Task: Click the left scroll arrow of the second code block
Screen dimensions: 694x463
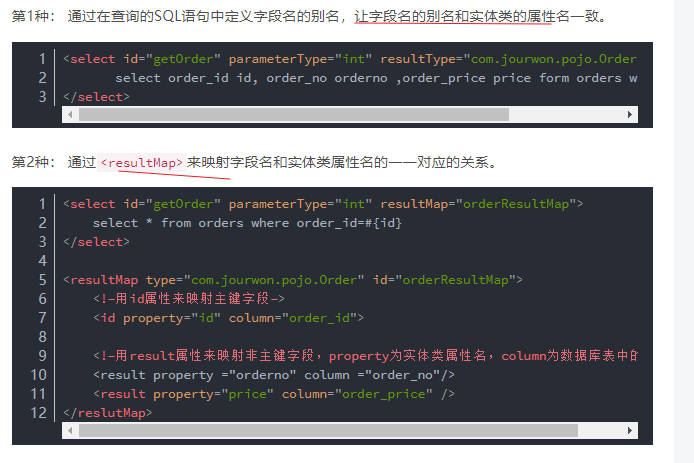Action: tap(70, 431)
